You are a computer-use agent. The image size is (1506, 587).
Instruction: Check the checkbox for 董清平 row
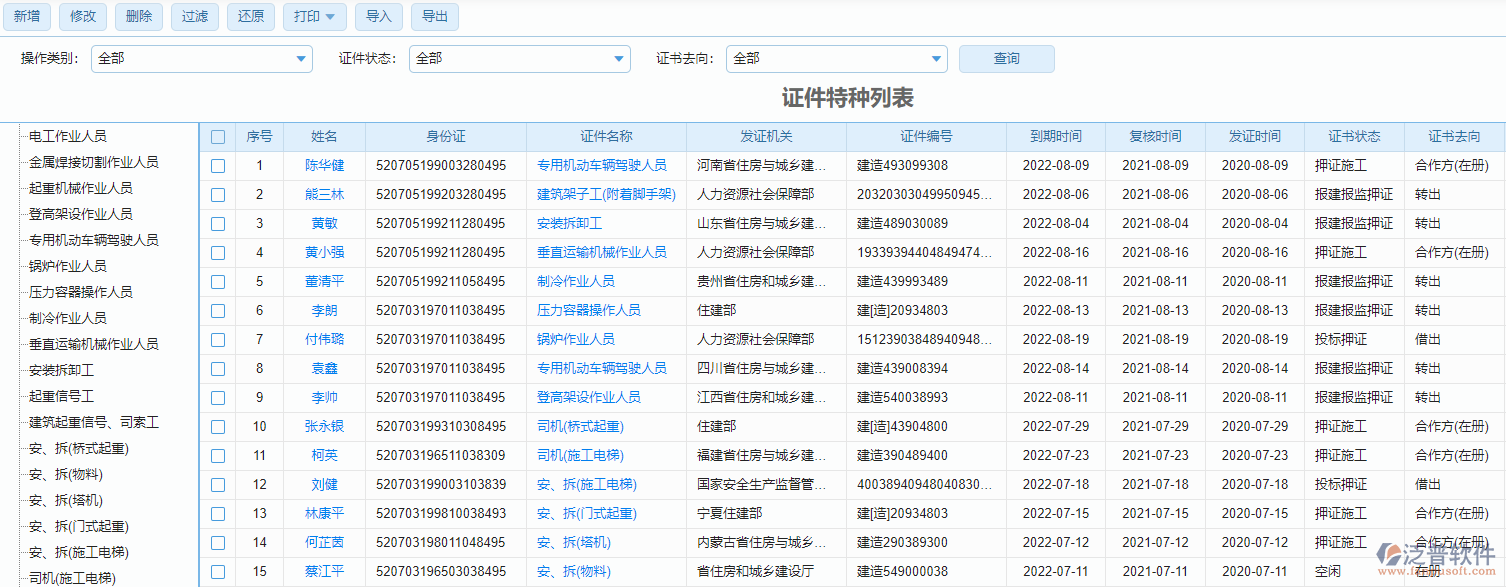pos(218,281)
